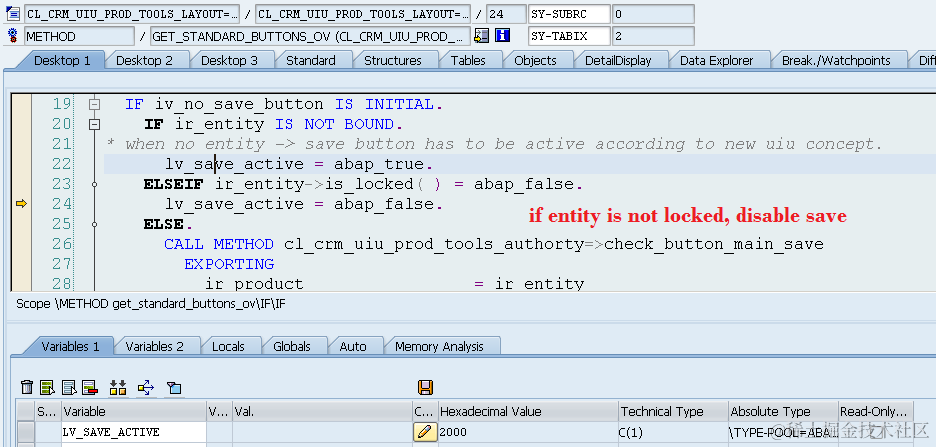The height and width of the screenshot is (447, 936).
Task: Click the blue info icon in header
Action: [502, 36]
